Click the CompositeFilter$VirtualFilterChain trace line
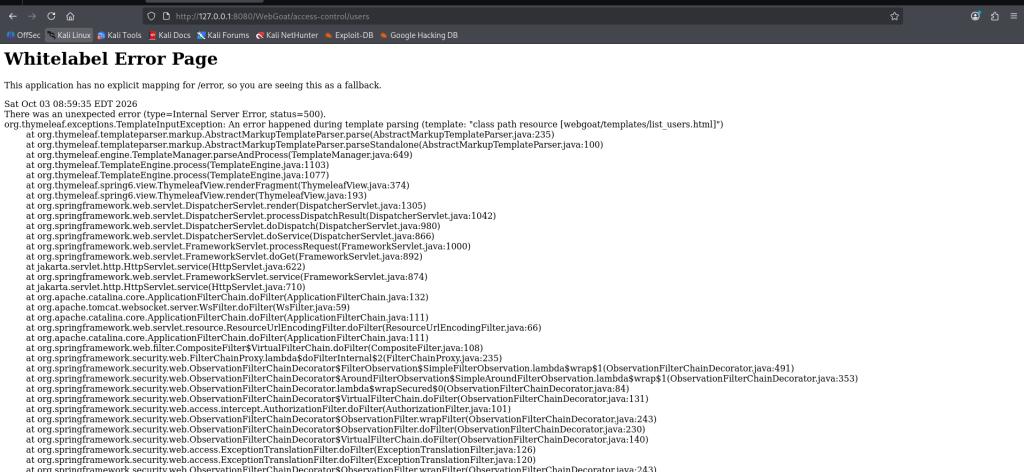The width and height of the screenshot is (1024, 472). [x=255, y=348]
